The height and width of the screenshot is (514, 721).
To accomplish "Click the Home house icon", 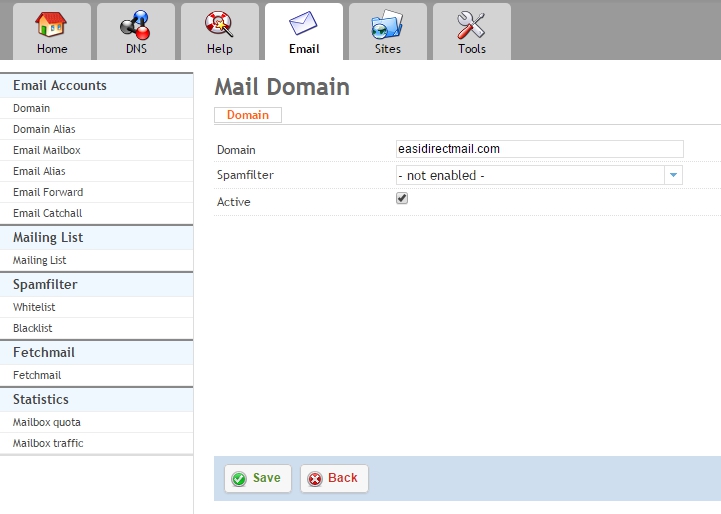I will tap(52, 24).
